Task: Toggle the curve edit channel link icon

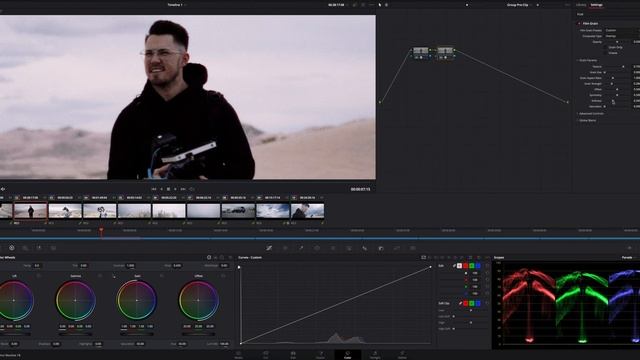Action: tap(454, 266)
